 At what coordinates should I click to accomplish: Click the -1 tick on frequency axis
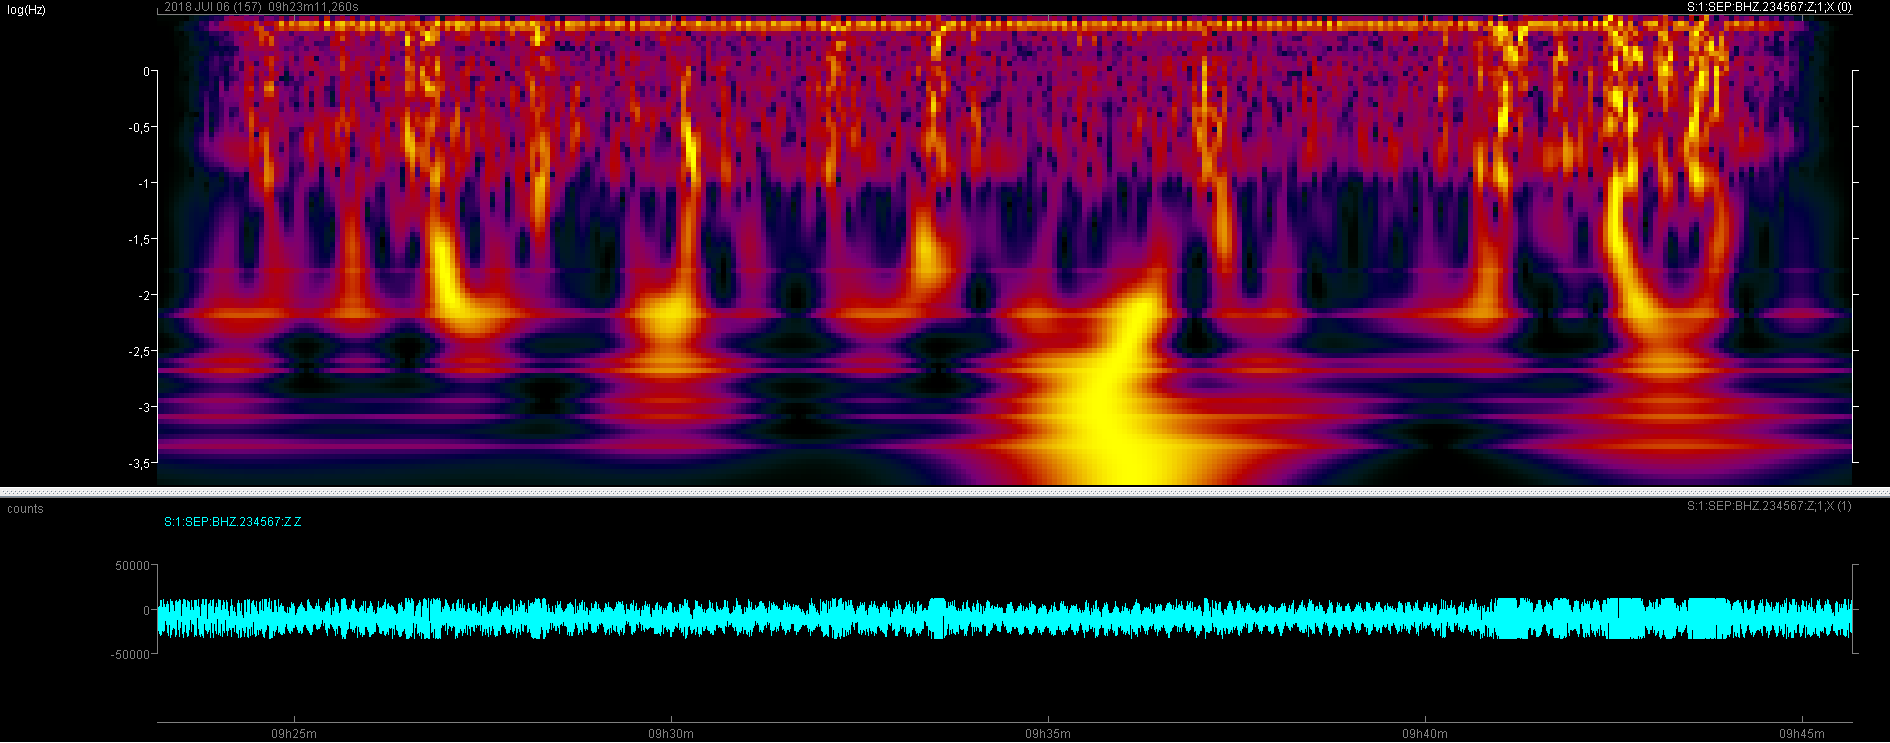(x=143, y=184)
